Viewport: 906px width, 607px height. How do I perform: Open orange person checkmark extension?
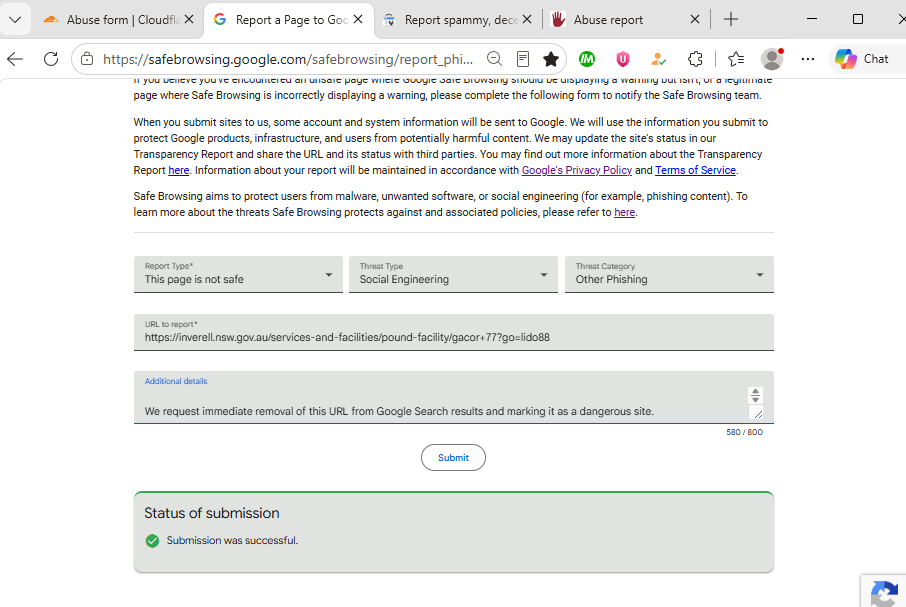[x=659, y=59]
